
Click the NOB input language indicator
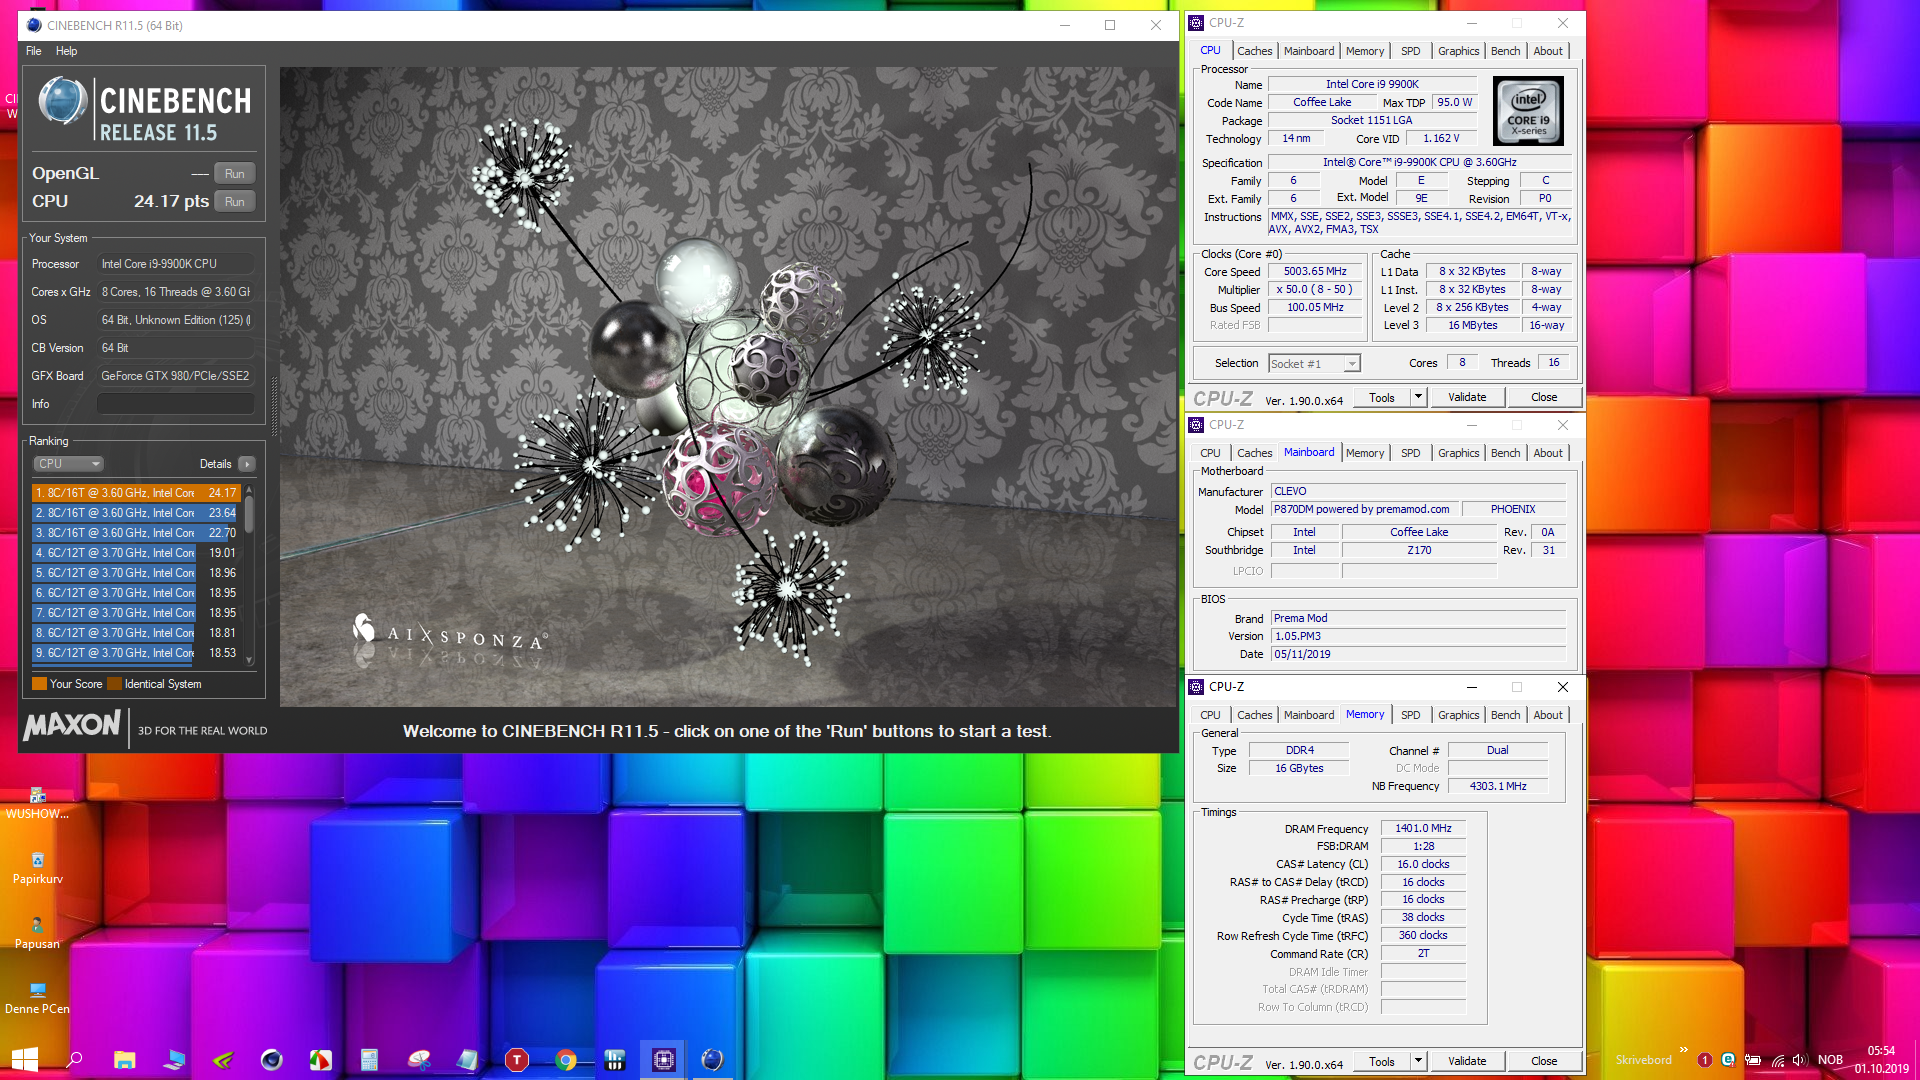[1830, 1060]
